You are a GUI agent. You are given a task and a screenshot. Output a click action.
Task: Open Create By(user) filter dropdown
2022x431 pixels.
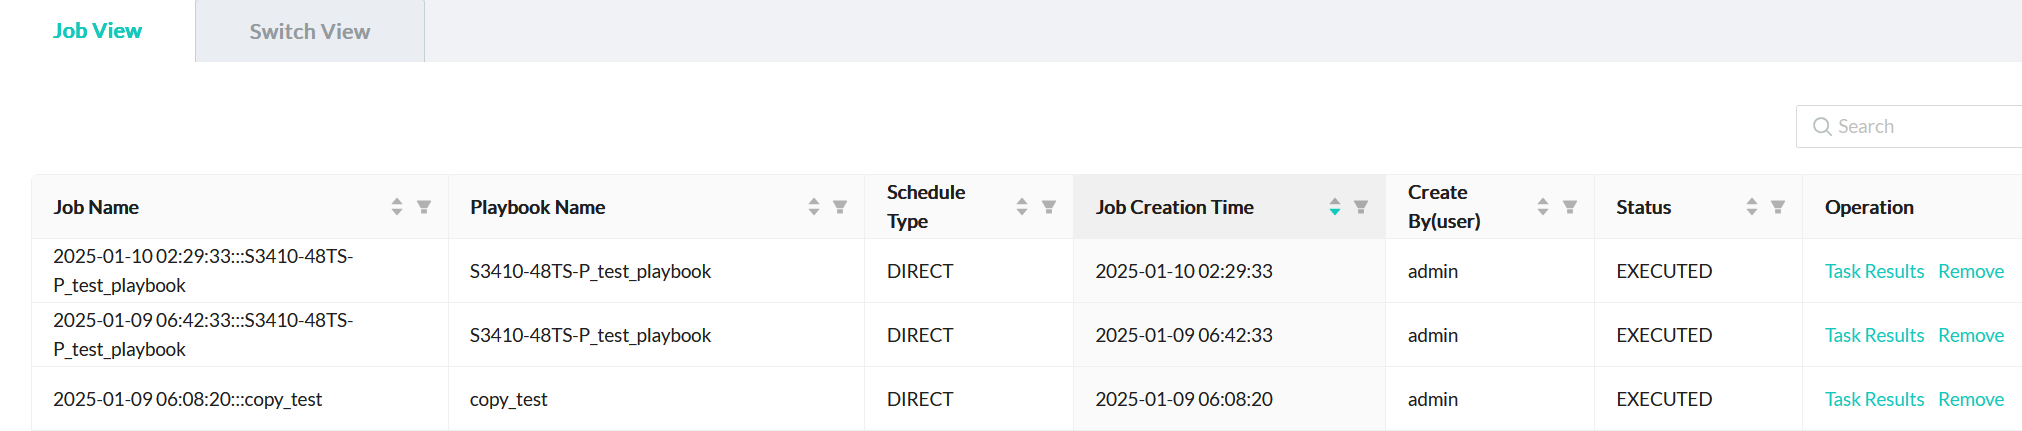point(1570,207)
